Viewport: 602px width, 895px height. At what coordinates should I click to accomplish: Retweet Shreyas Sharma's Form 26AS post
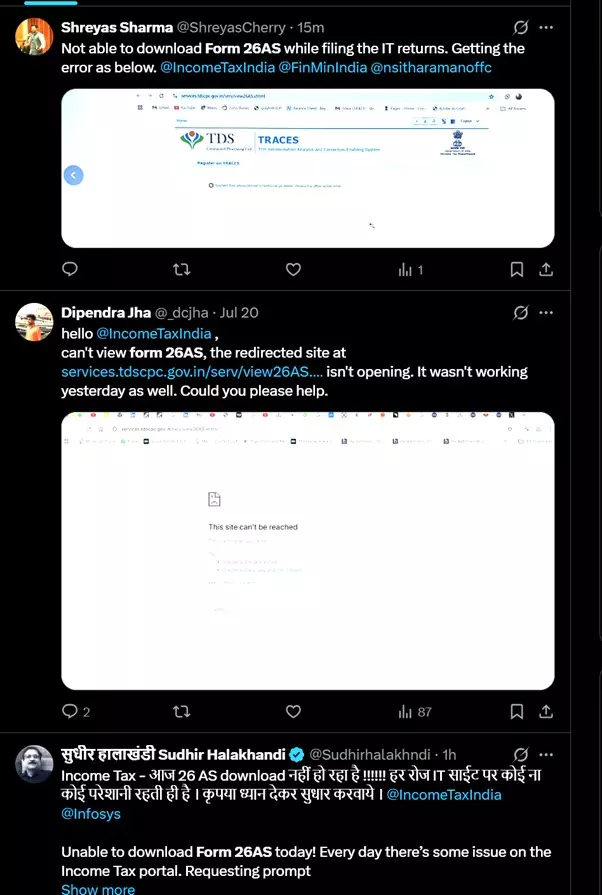coord(181,269)
